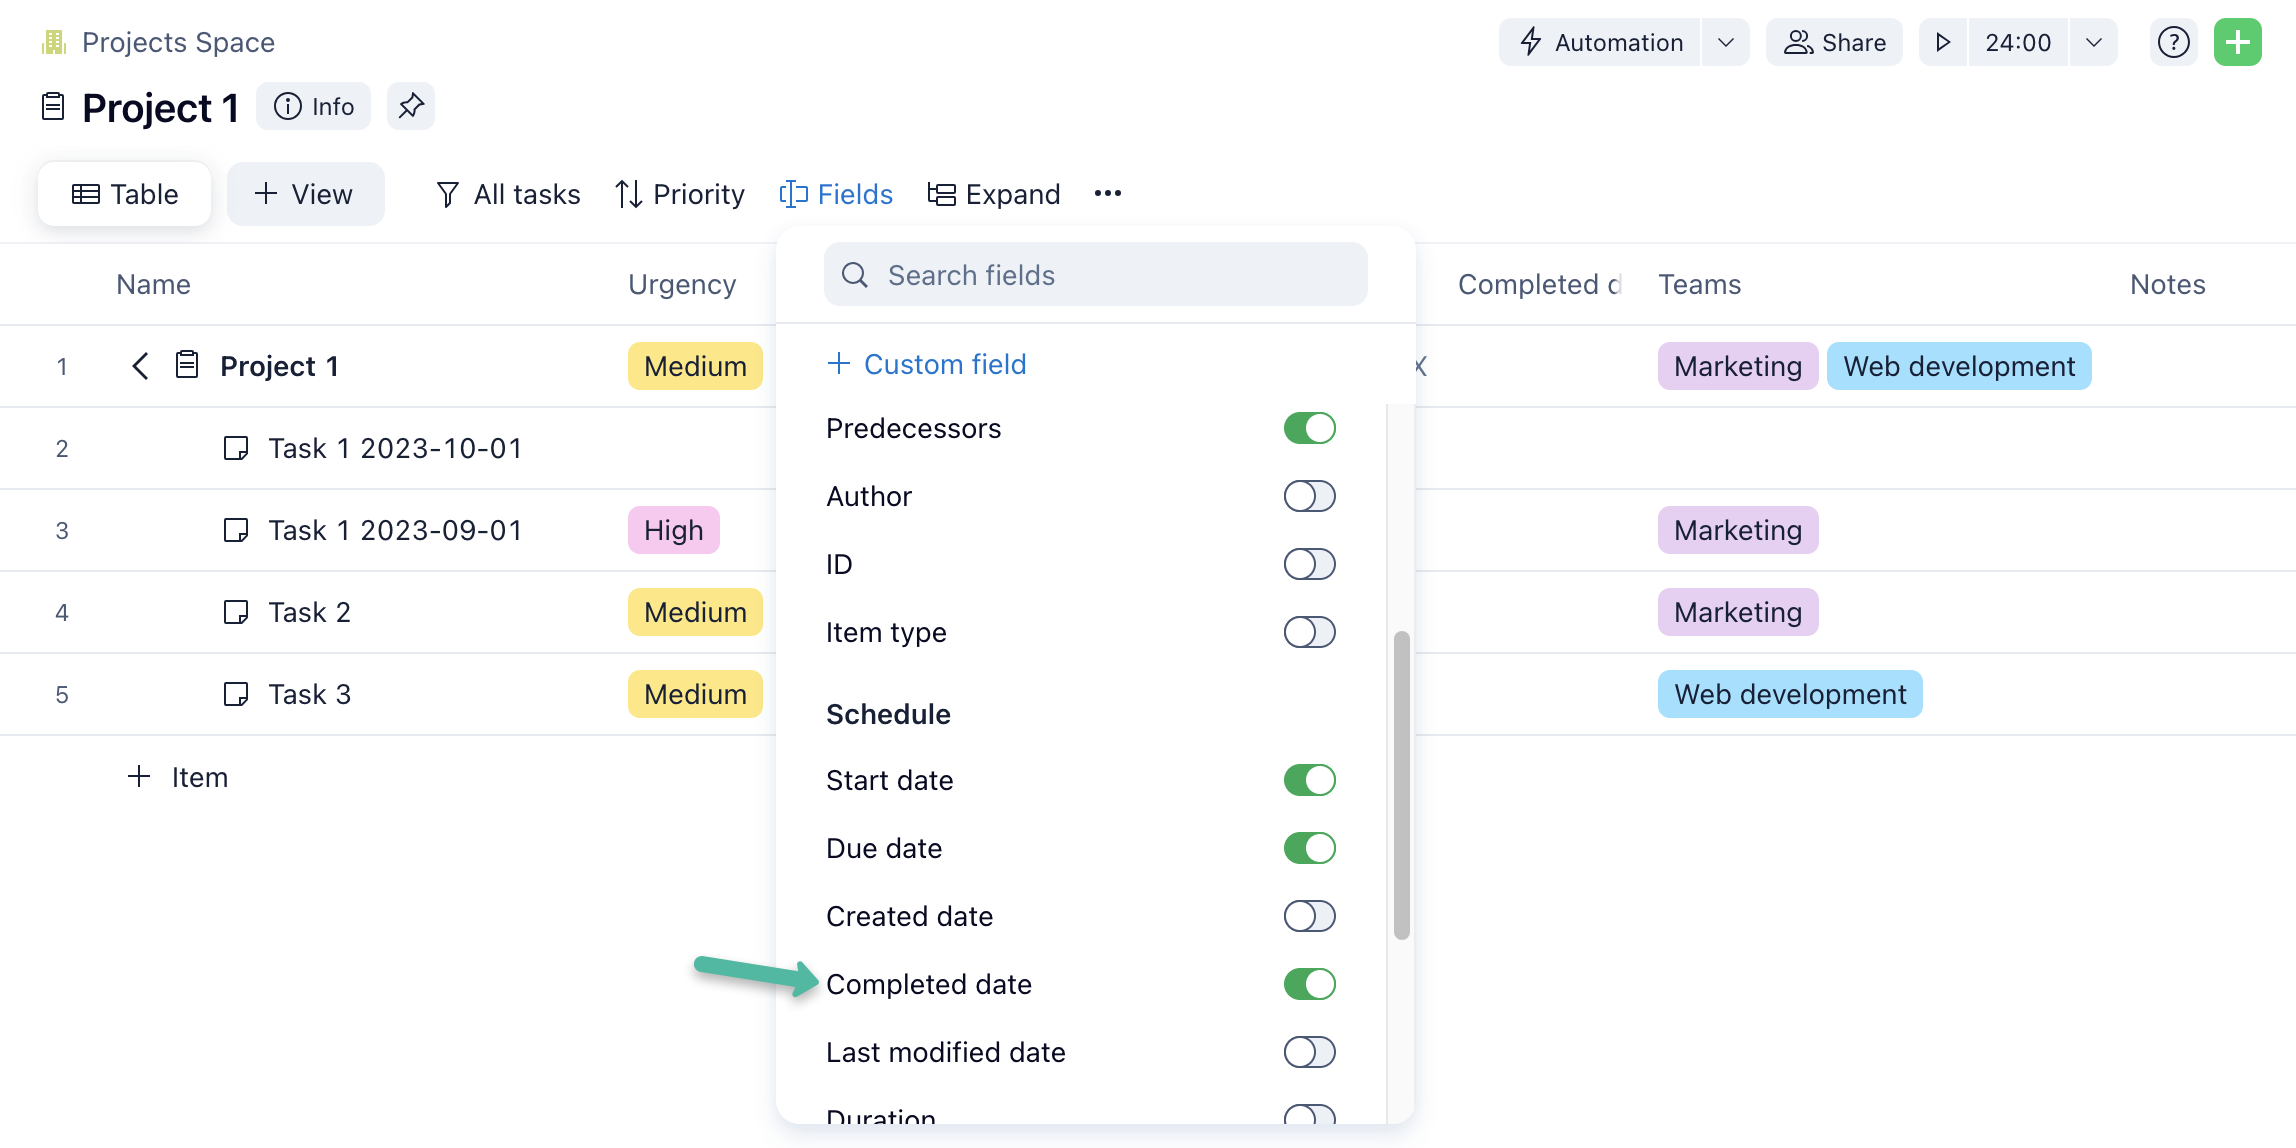Click the pin icon beside Project 1 title

pyautogui.click(x=411, y=106)
